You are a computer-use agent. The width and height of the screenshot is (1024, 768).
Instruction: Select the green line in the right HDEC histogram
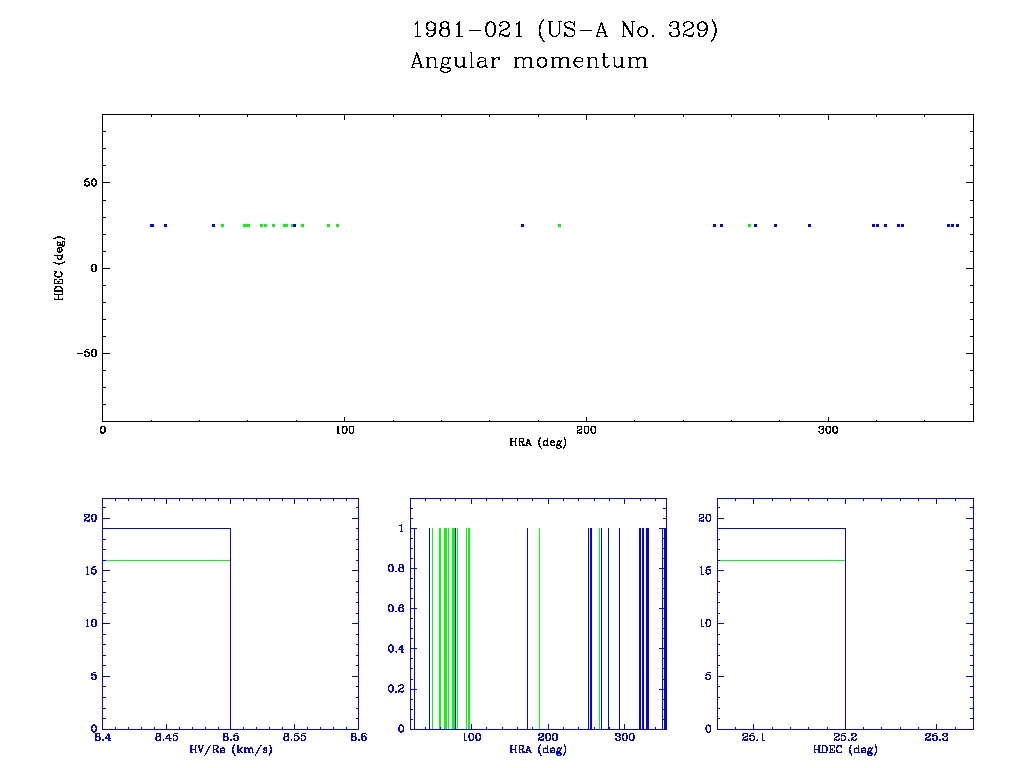(x=781, y=560)
